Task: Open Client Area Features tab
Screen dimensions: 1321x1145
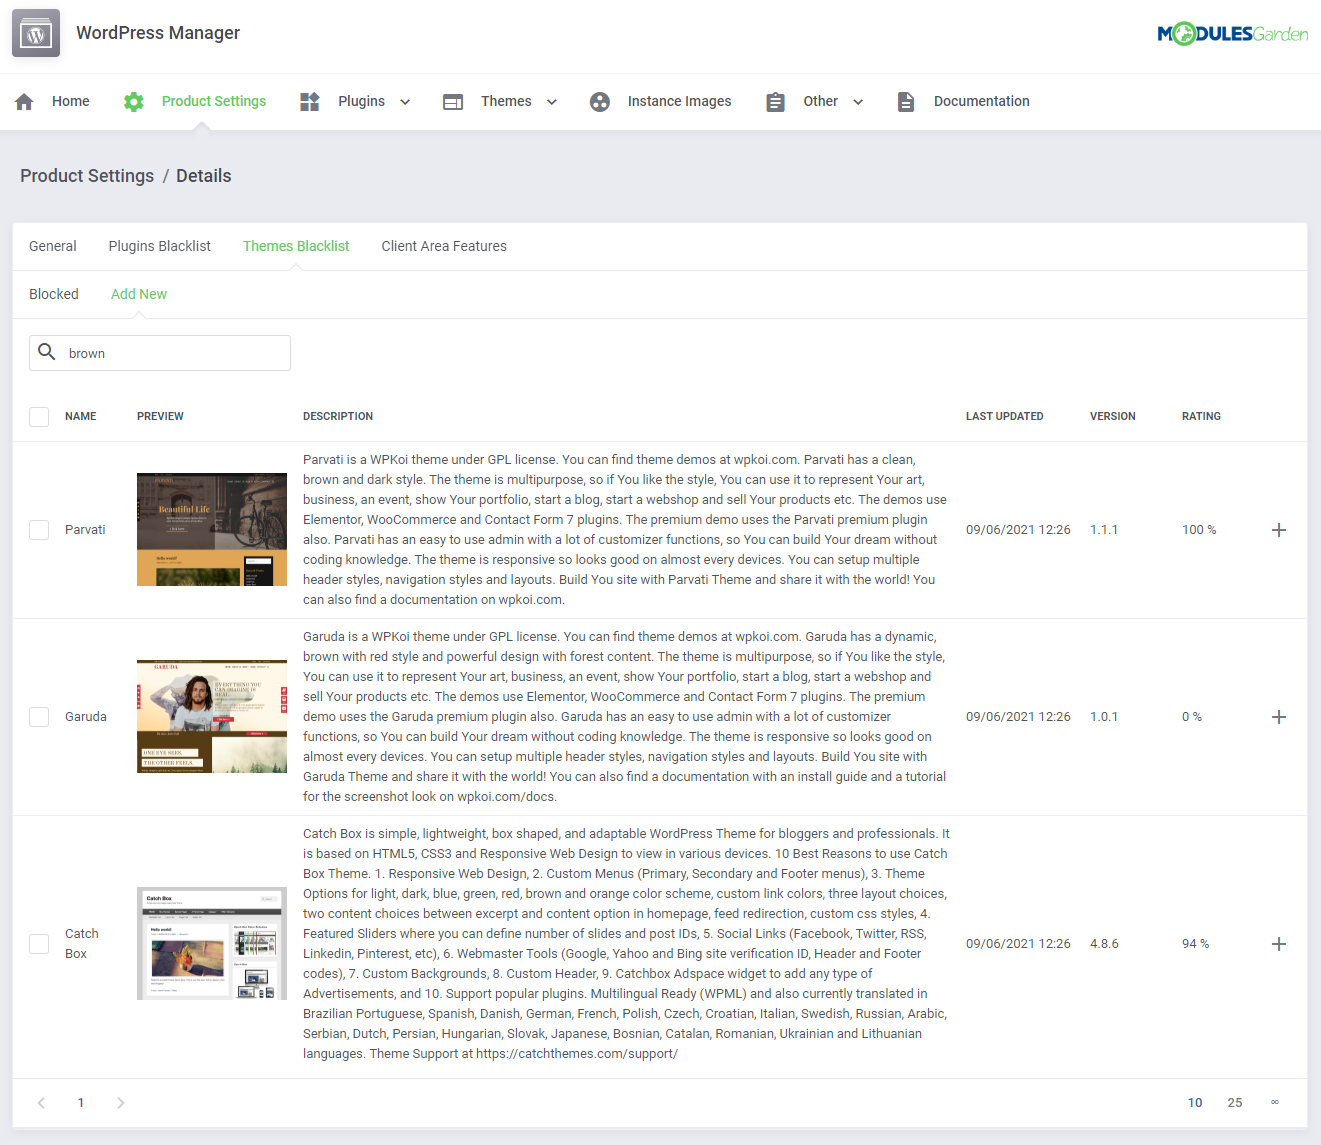Action: (444, 246)
